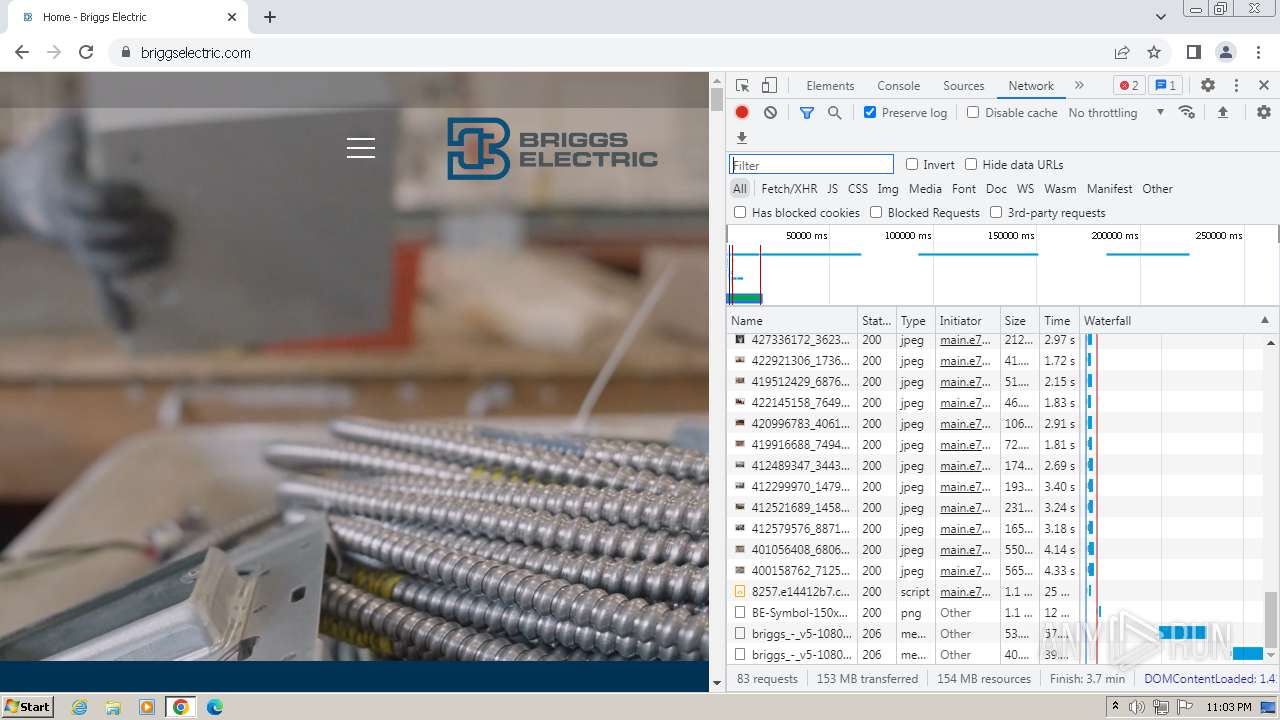Filter requests by WS
The image size is (1280, 720).
pos(1025,189)
